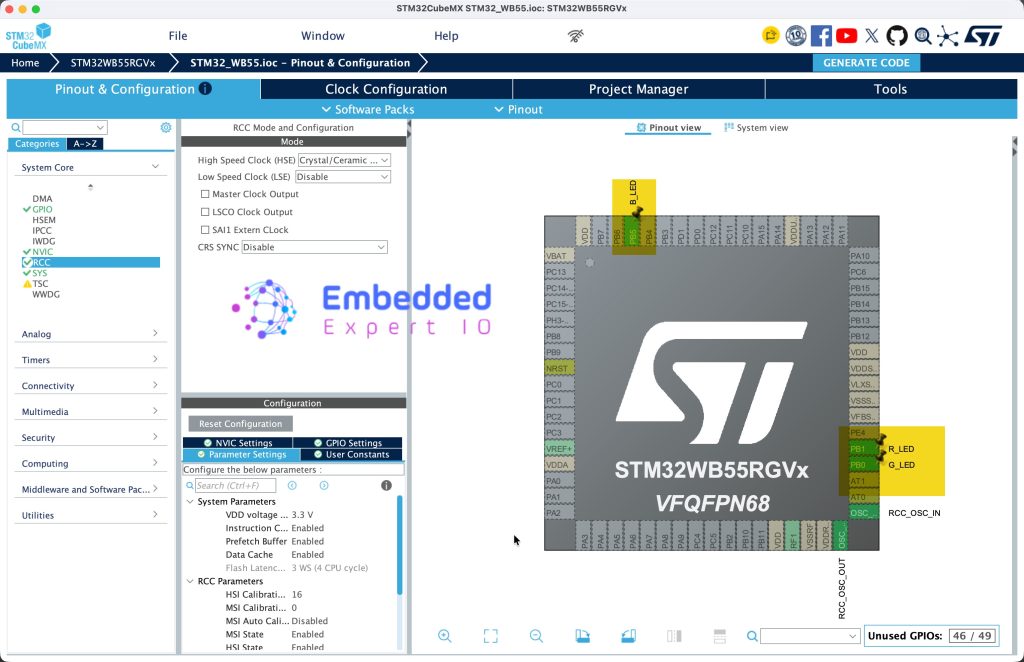1024x662 pixels.
Task: Rotate the chip clockwise
Action: coord(583,636)
